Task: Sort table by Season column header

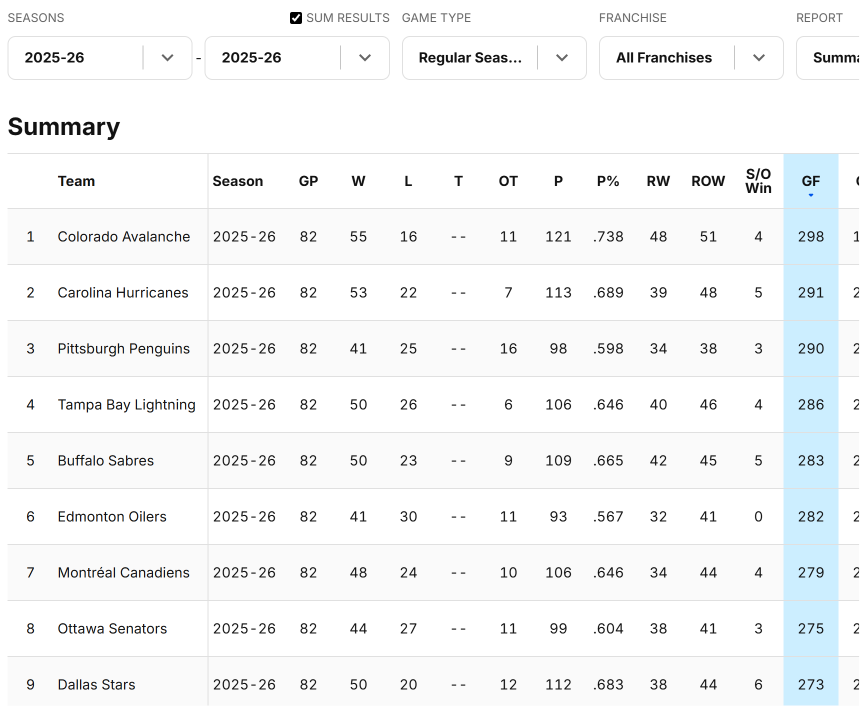Action: [x=237, y=181]
